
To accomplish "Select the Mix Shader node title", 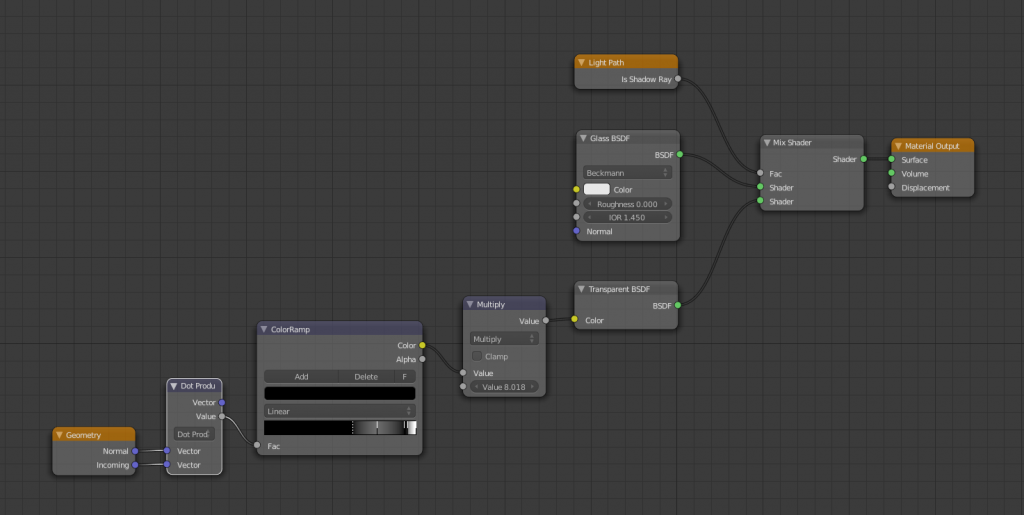I will click(792, 142).
